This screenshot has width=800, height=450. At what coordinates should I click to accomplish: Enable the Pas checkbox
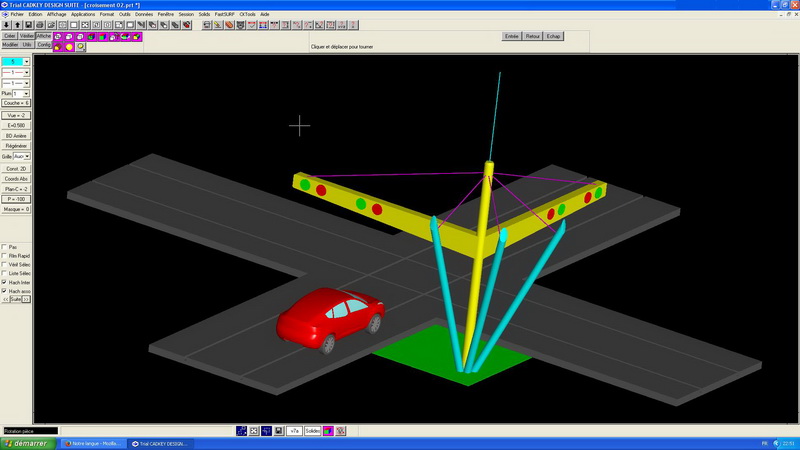click(5, 247)
